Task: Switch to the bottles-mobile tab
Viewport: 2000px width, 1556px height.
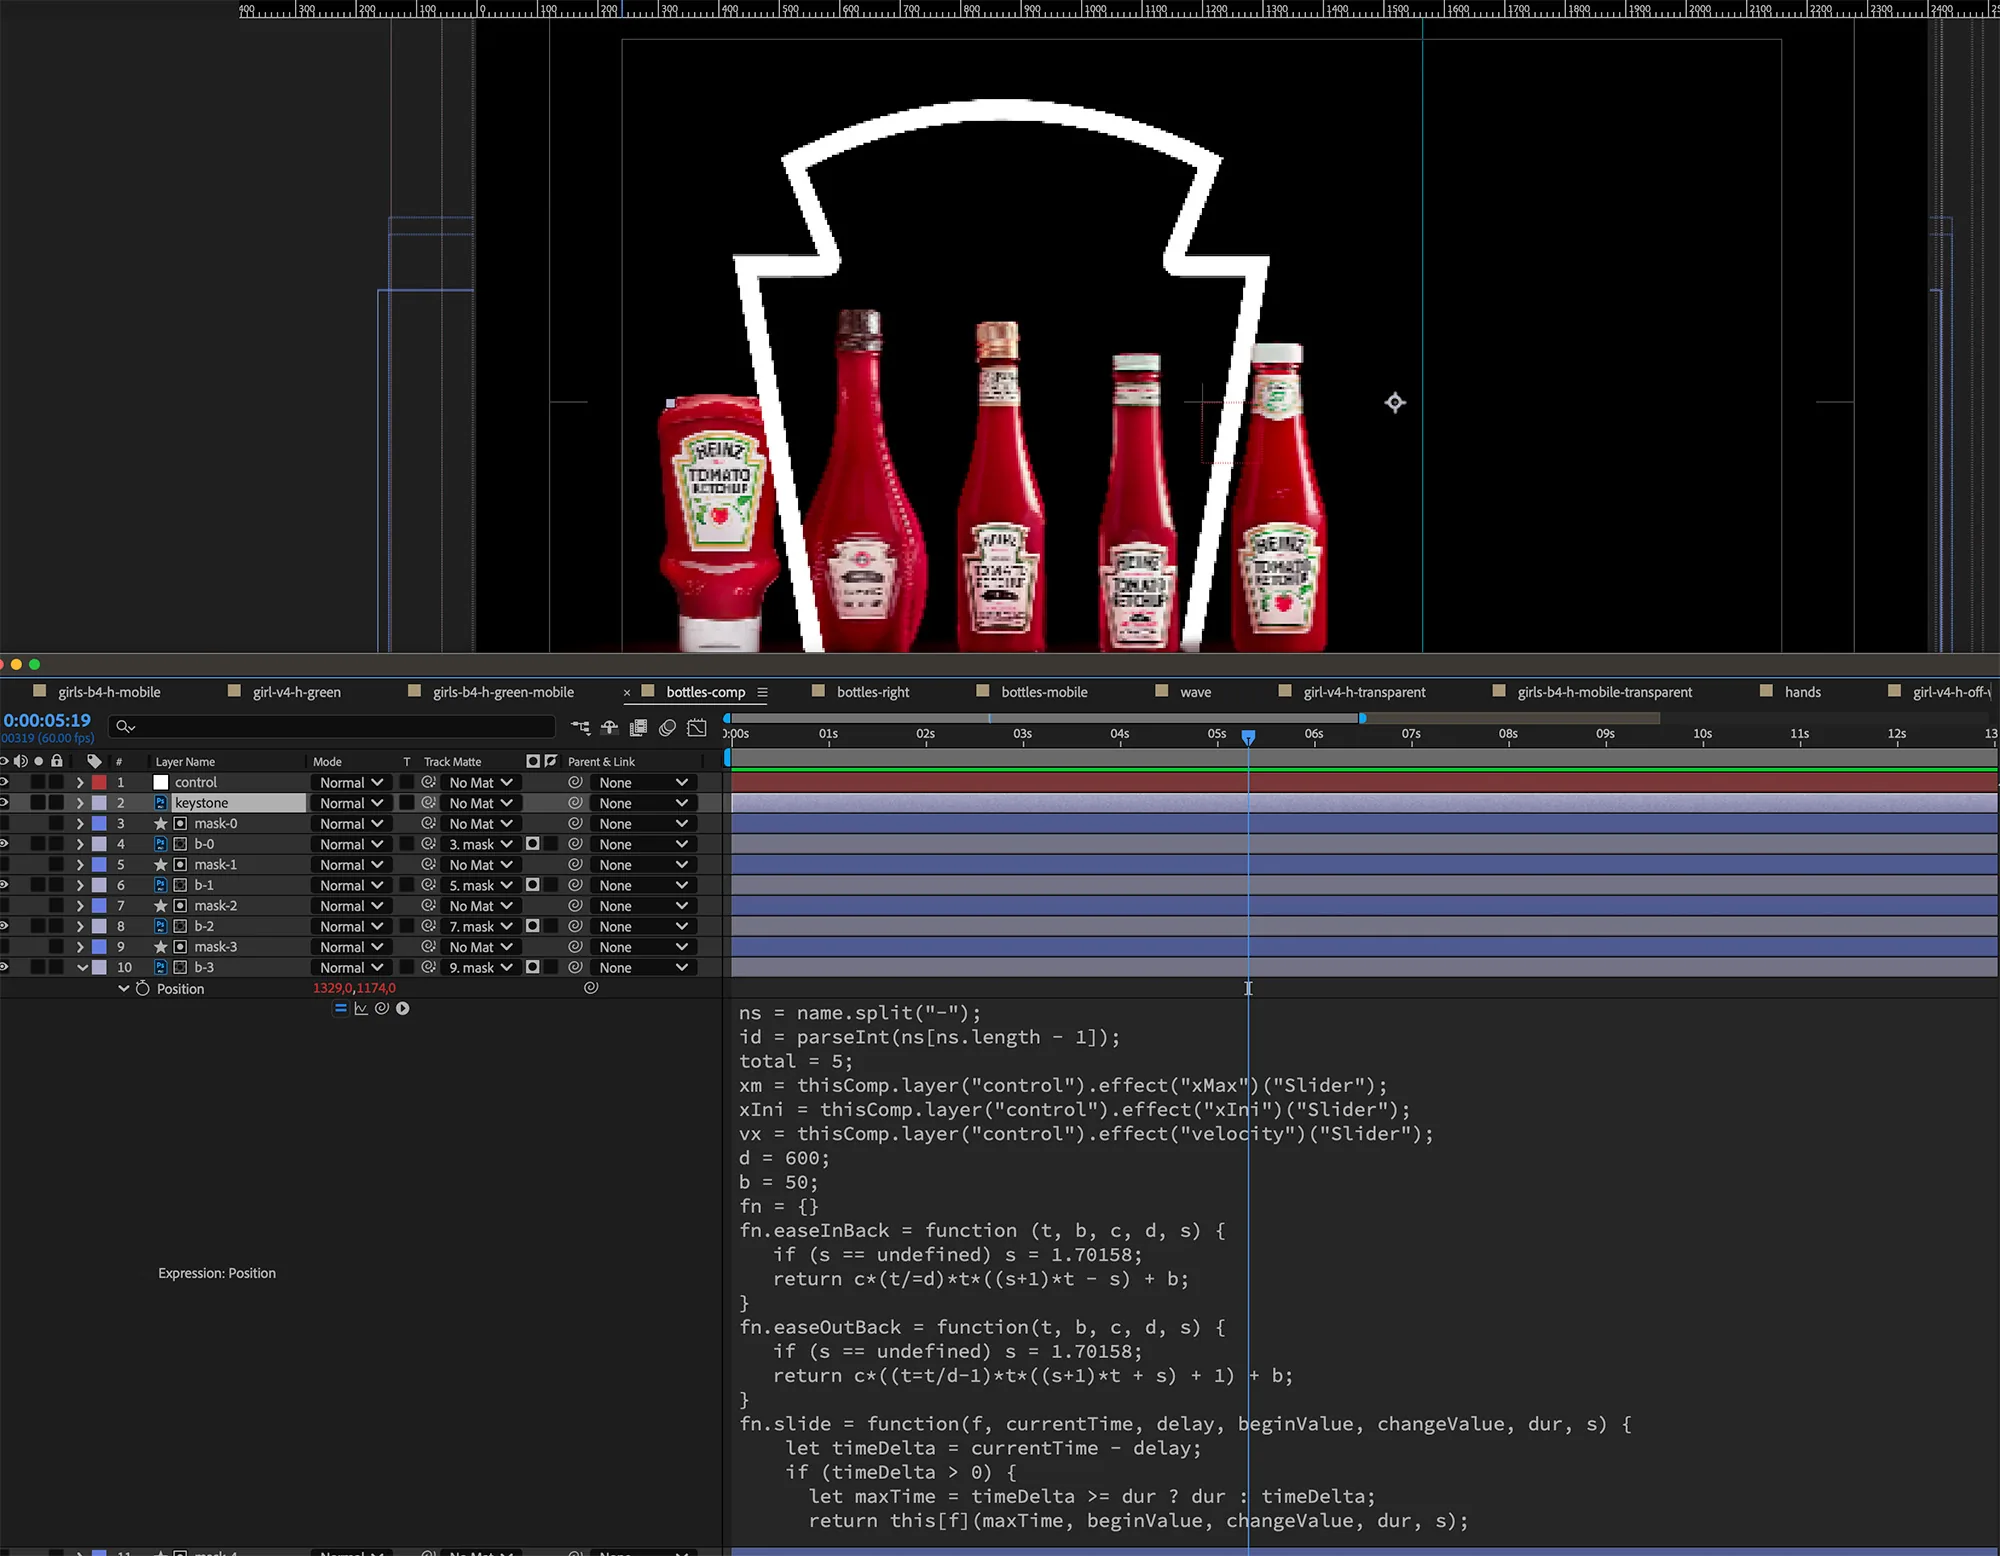Action: (1044, 692)
